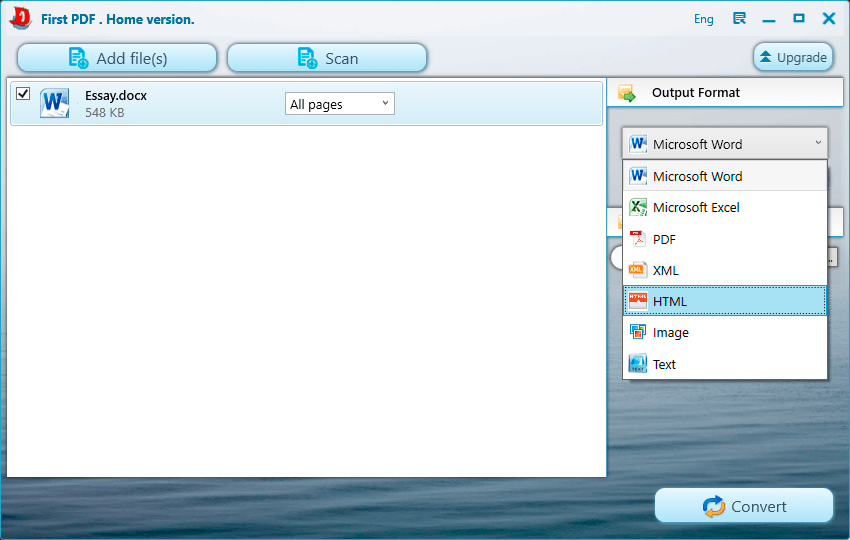Click the Convert button
The height and width of the screenshot is (540, 850).
pyautogui.click(x=744, y=506)
